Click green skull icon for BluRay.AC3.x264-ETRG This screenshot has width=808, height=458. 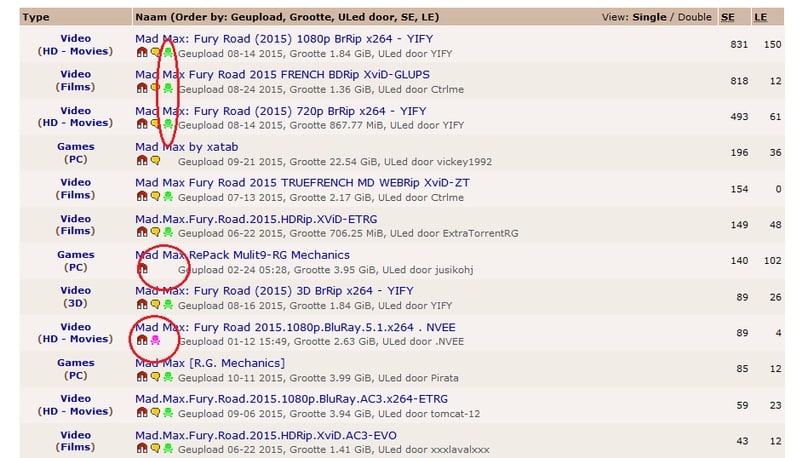click(x=168, y=412)
